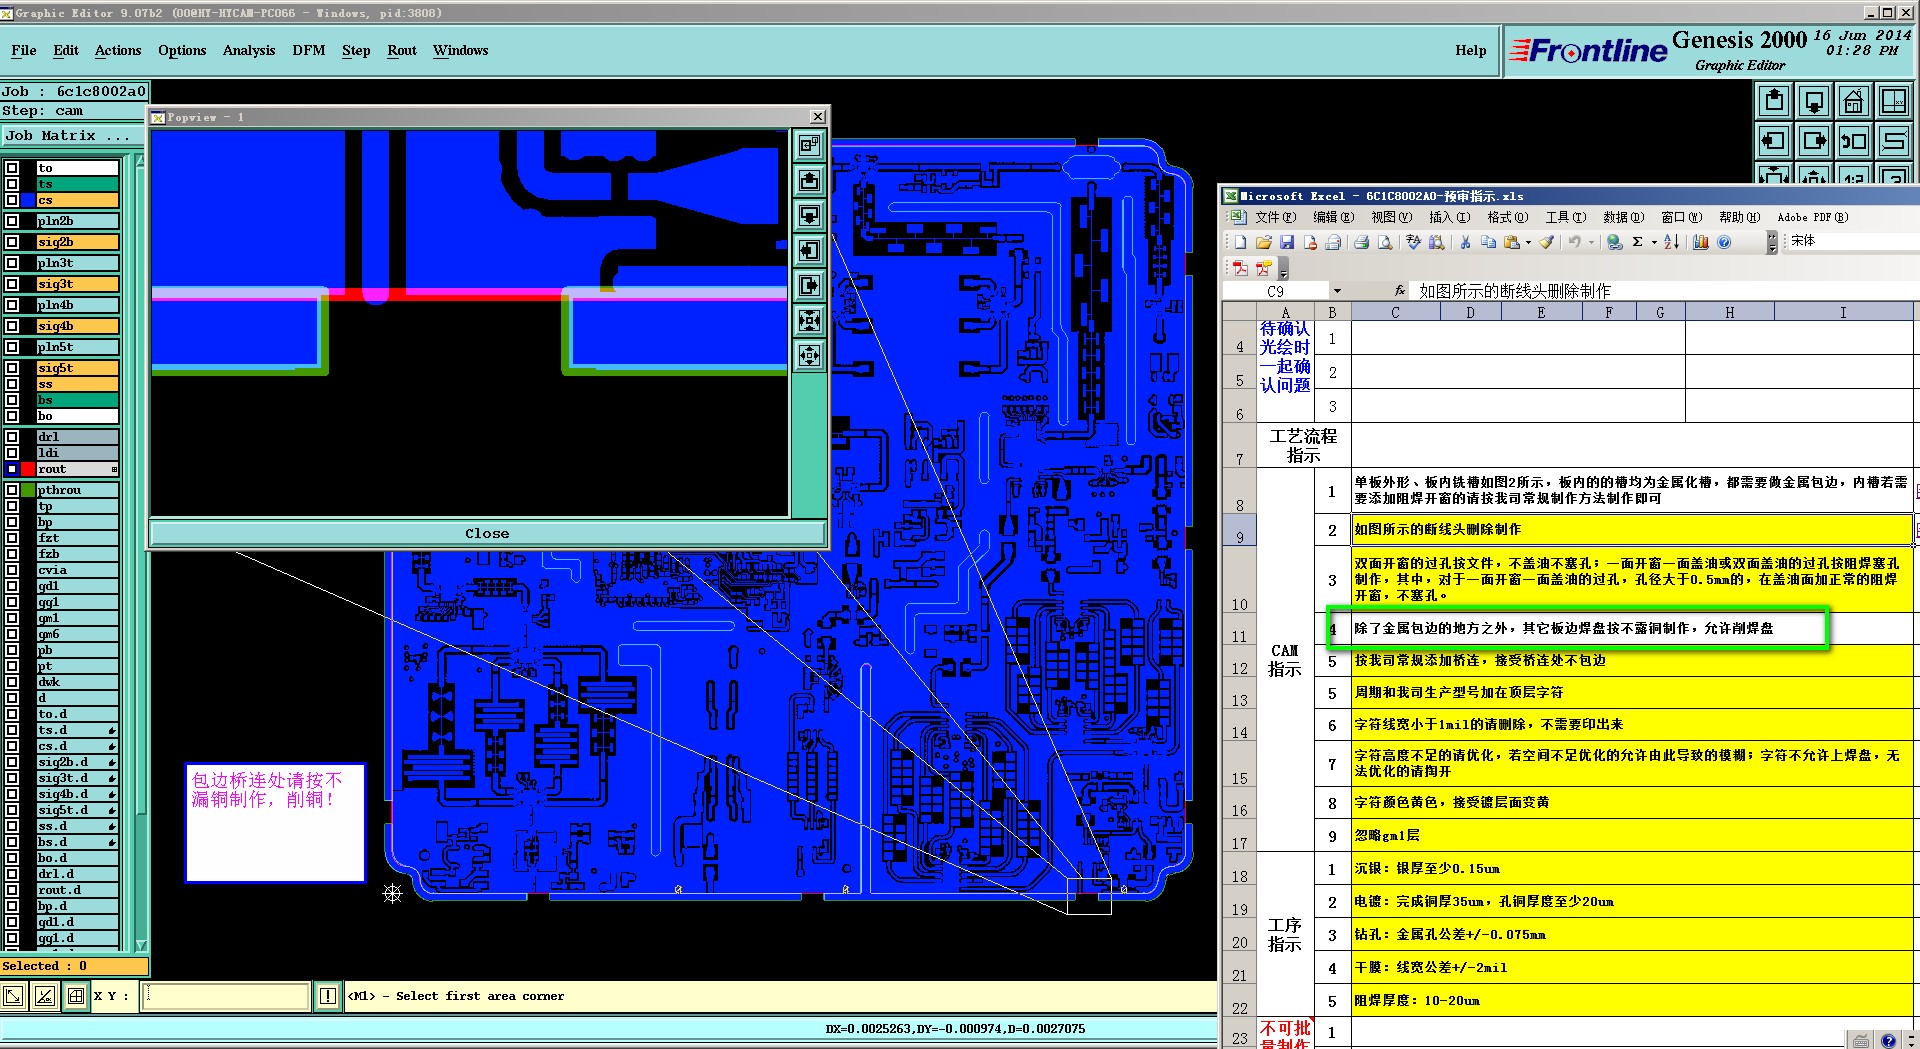This screenshot has height=1049, width=1920.
Task: Toggle checkbox for layer drl
Action: pos(12,437)
